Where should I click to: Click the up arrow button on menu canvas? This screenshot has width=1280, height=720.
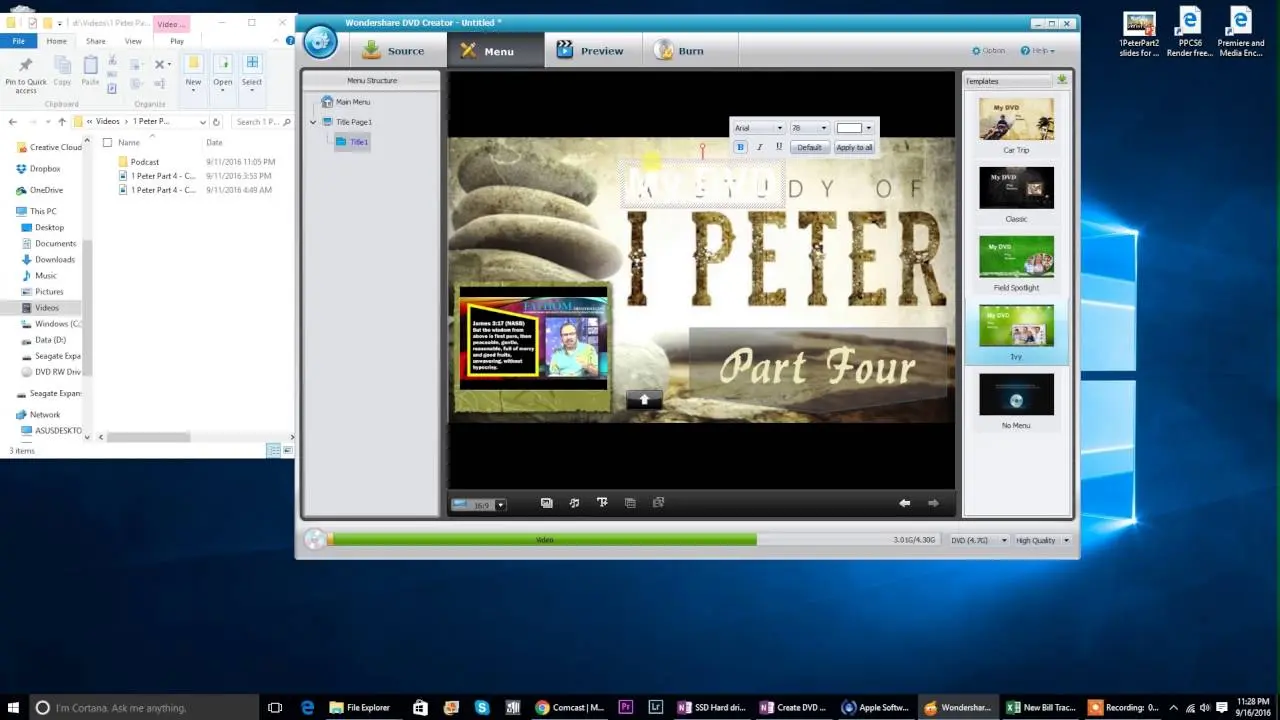(x=644, y=399)
